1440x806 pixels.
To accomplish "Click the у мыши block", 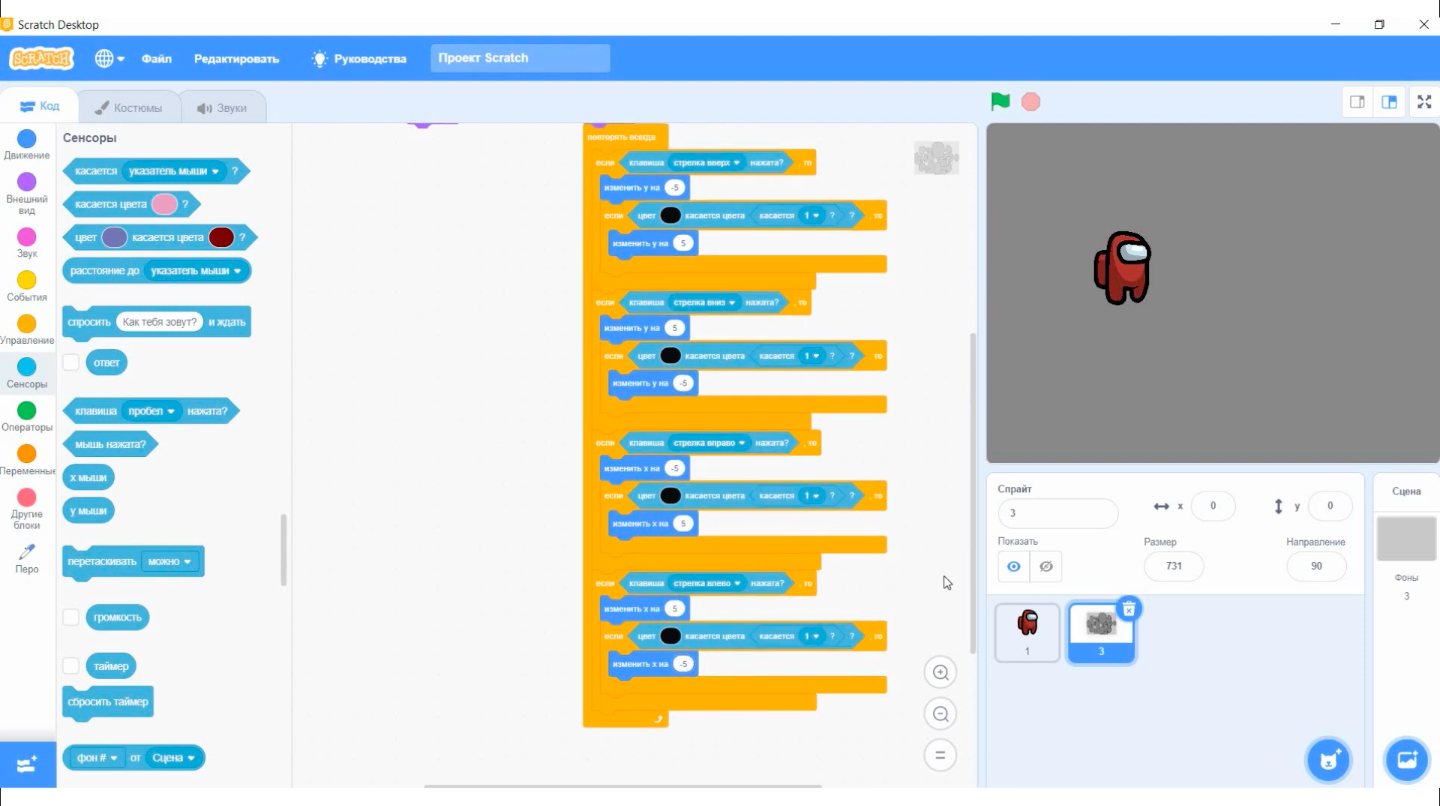I will coord(88,511).
